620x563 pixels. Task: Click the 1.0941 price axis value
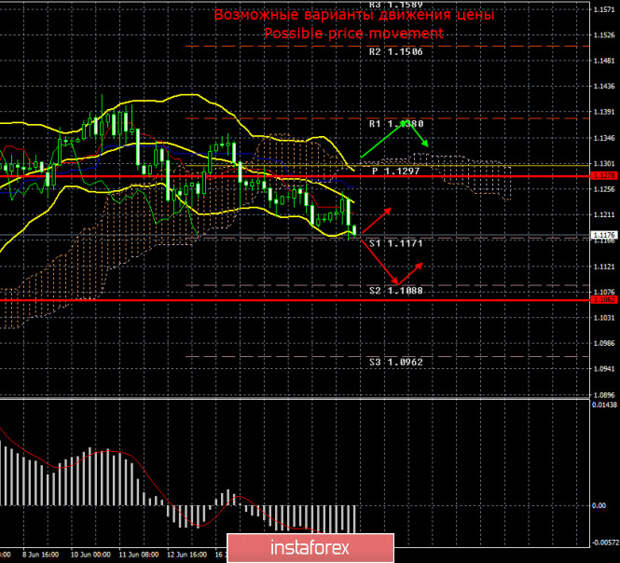point(605,369)
